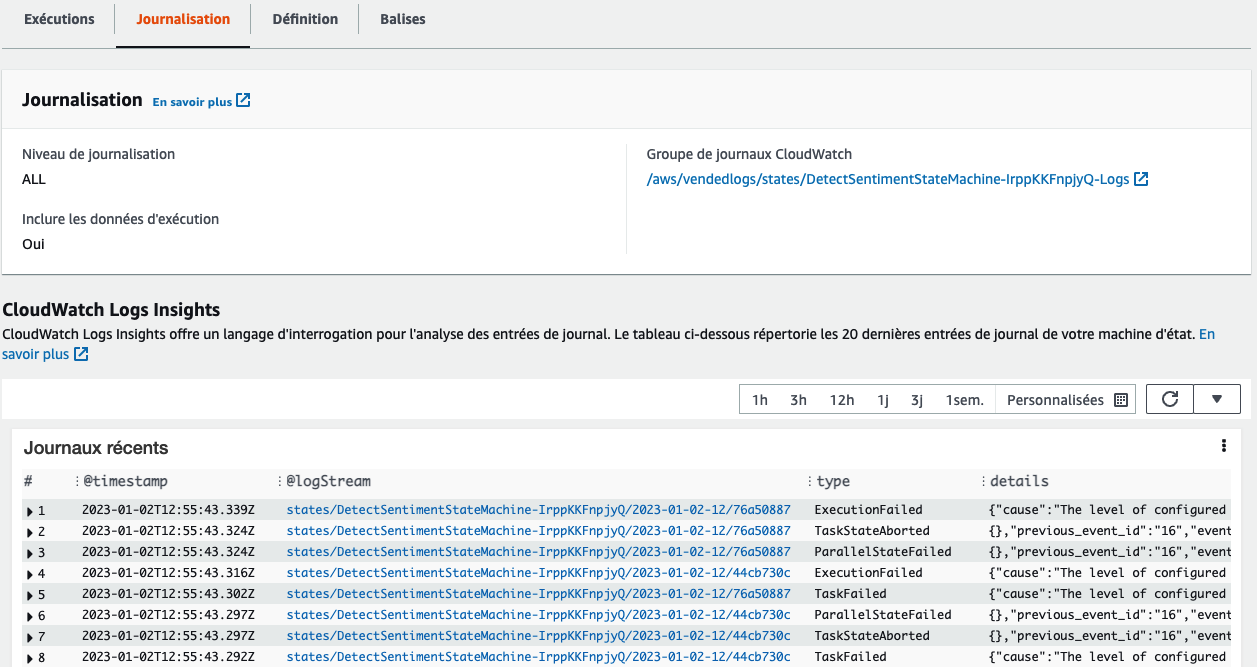1257x667 pixels.
Task: Expand log entry row 7
Action: (x=31, y=637)
